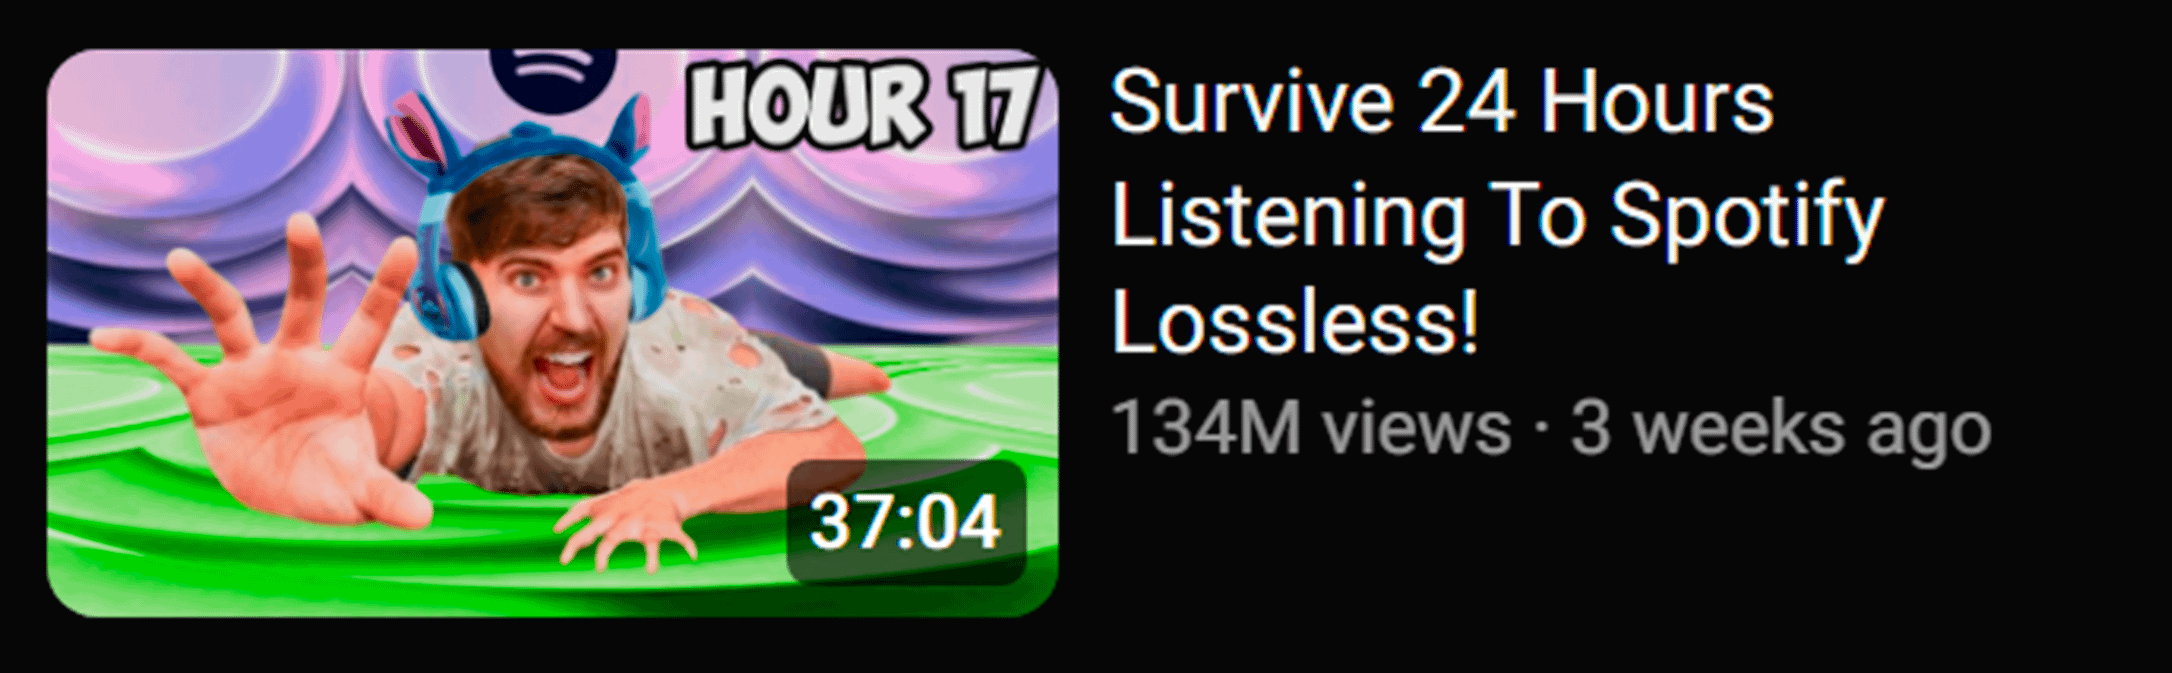
Task: Click the 134M views text
Action: (x=1310, y=429)
